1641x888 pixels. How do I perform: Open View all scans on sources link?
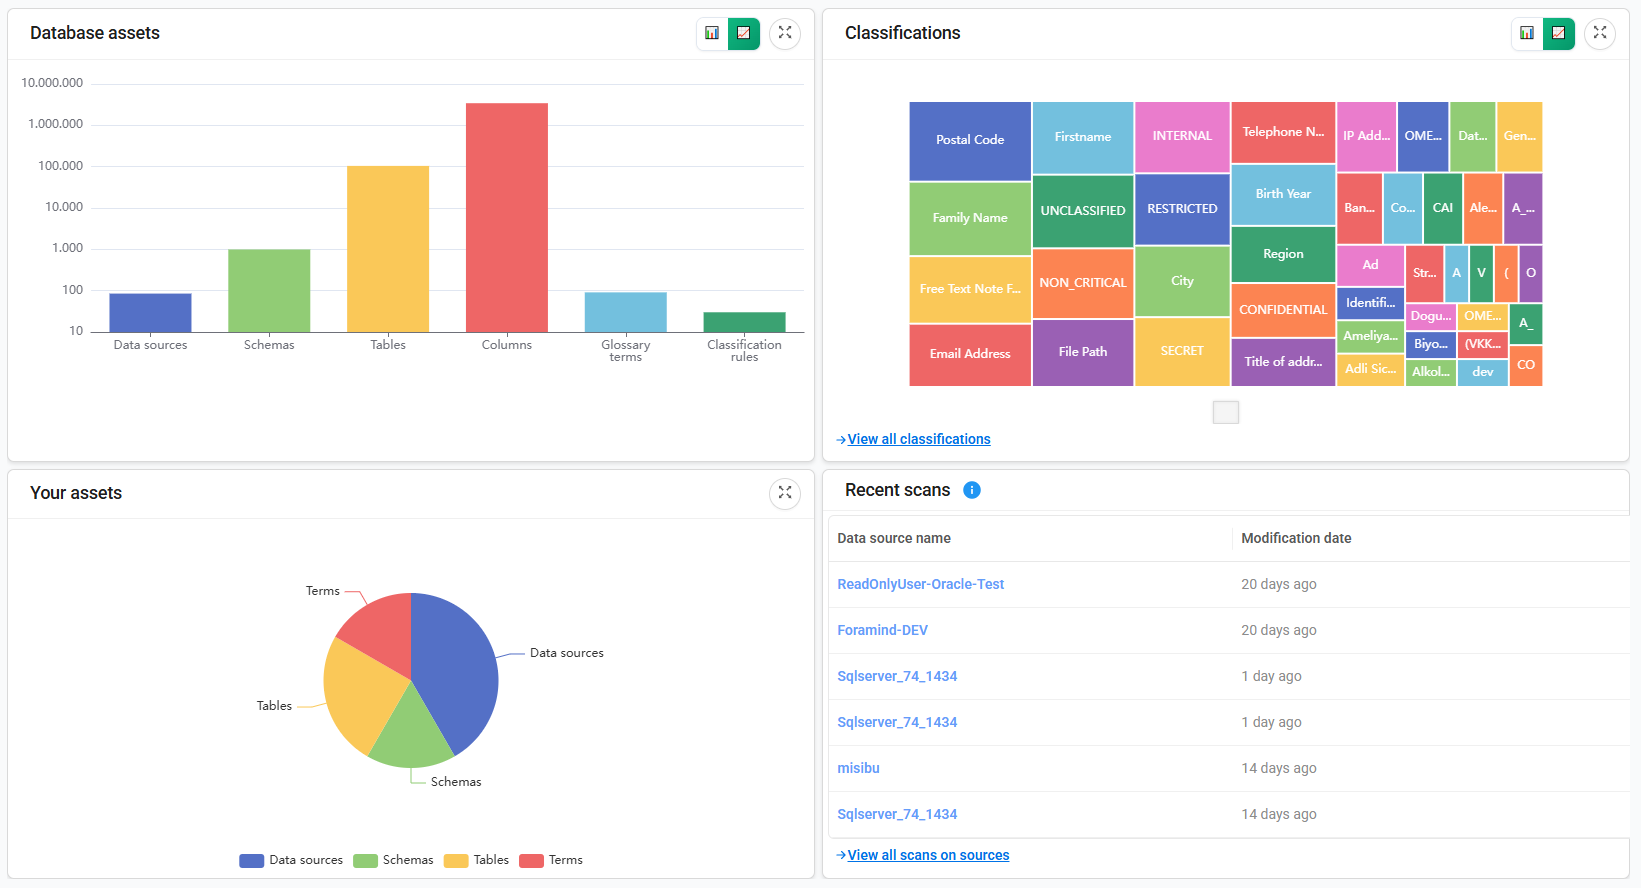pyautogui.click(x=927, y=855)
